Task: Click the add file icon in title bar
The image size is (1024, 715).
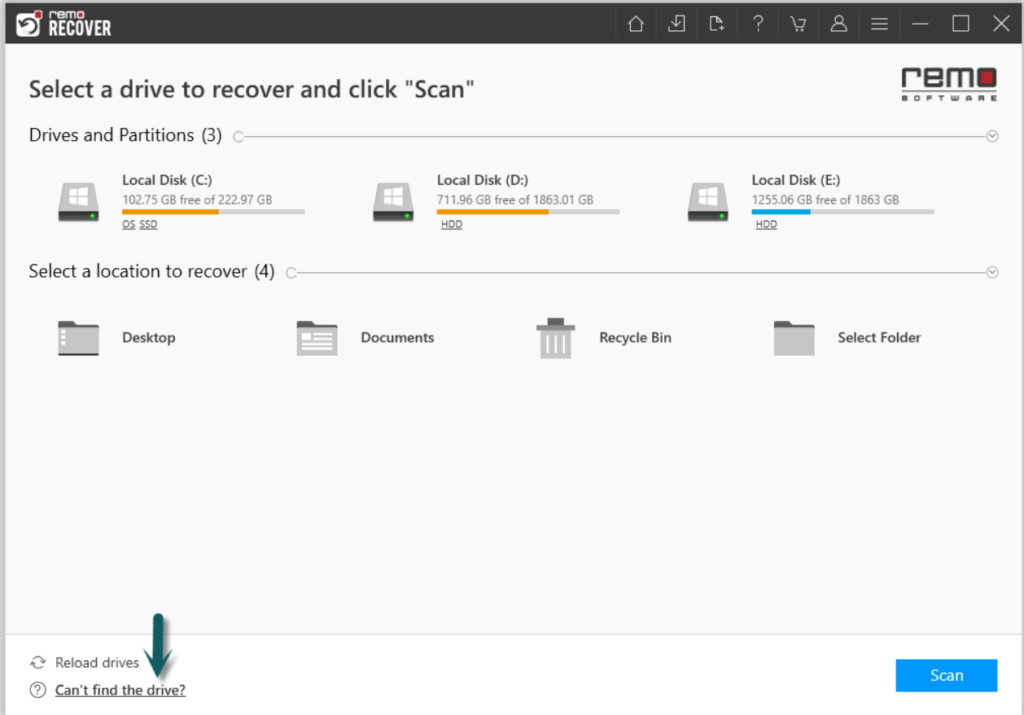Action: pyautogui.click(x=717, y=24)
